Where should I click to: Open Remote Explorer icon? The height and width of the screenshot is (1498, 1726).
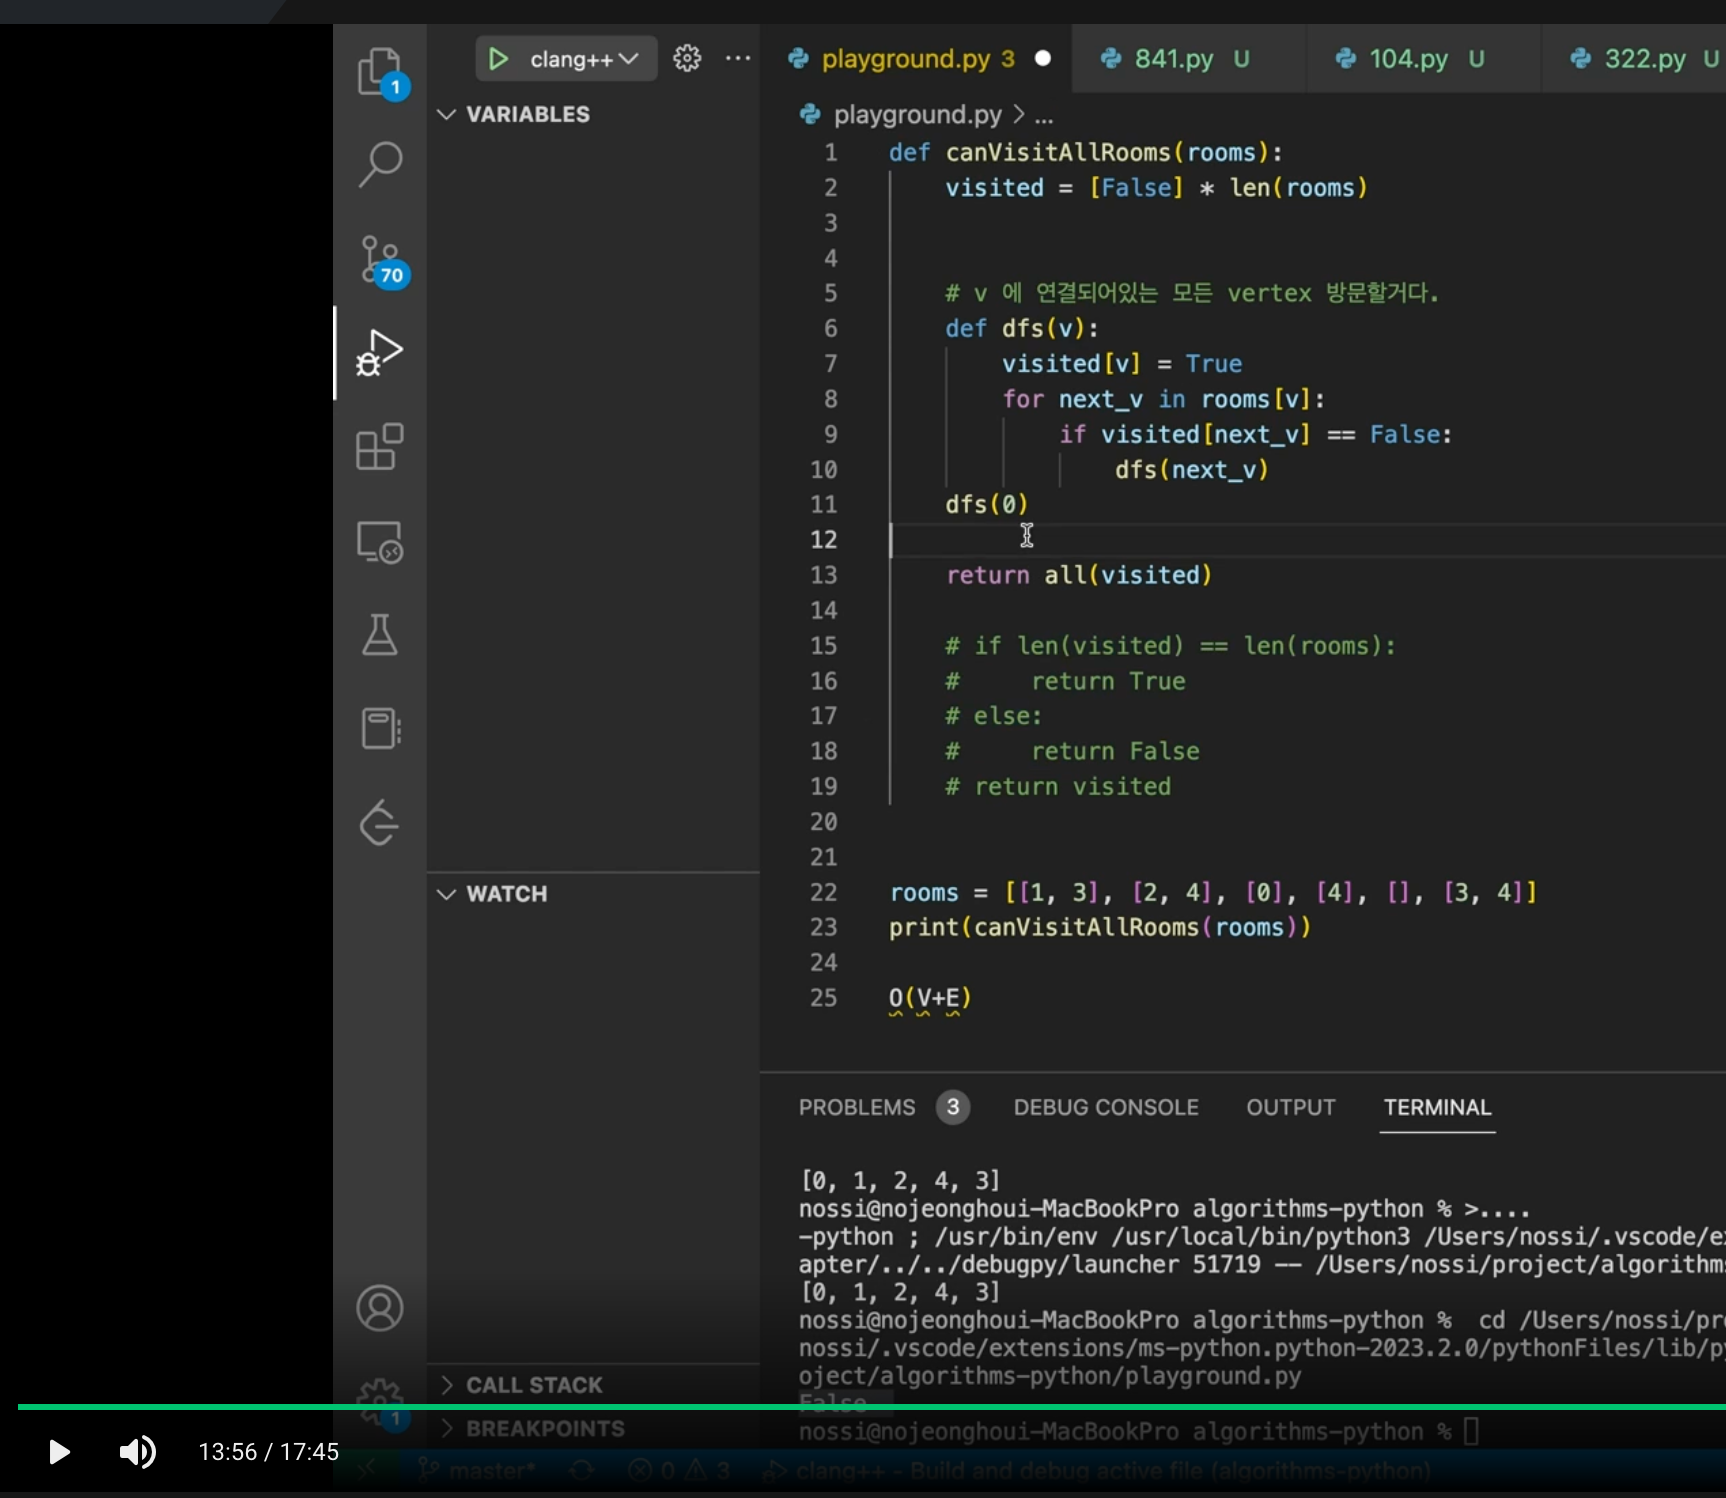(x=380, y=541)
